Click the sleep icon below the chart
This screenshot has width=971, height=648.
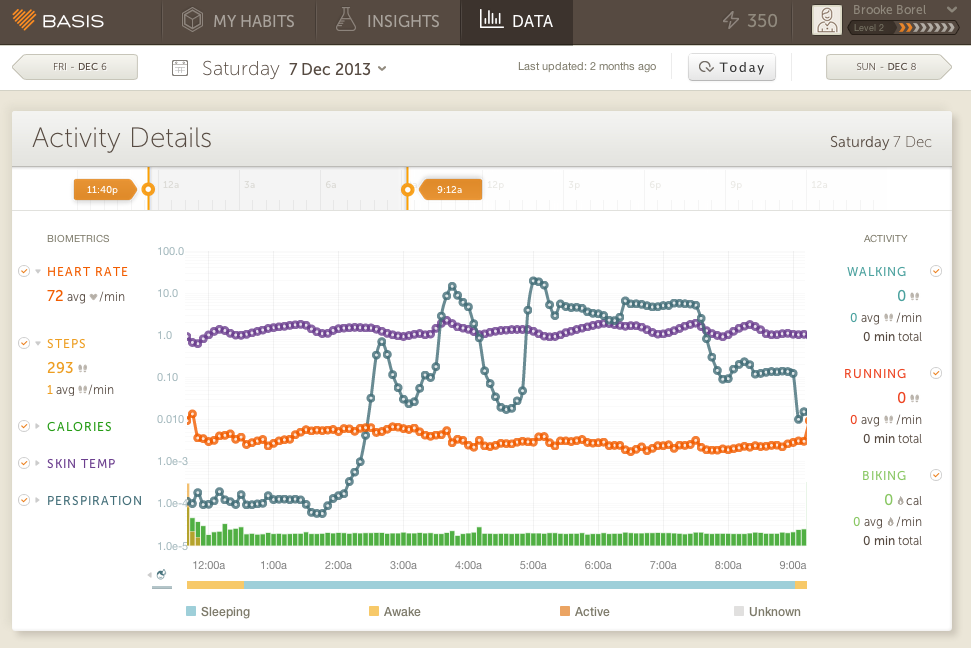(160, 574)
